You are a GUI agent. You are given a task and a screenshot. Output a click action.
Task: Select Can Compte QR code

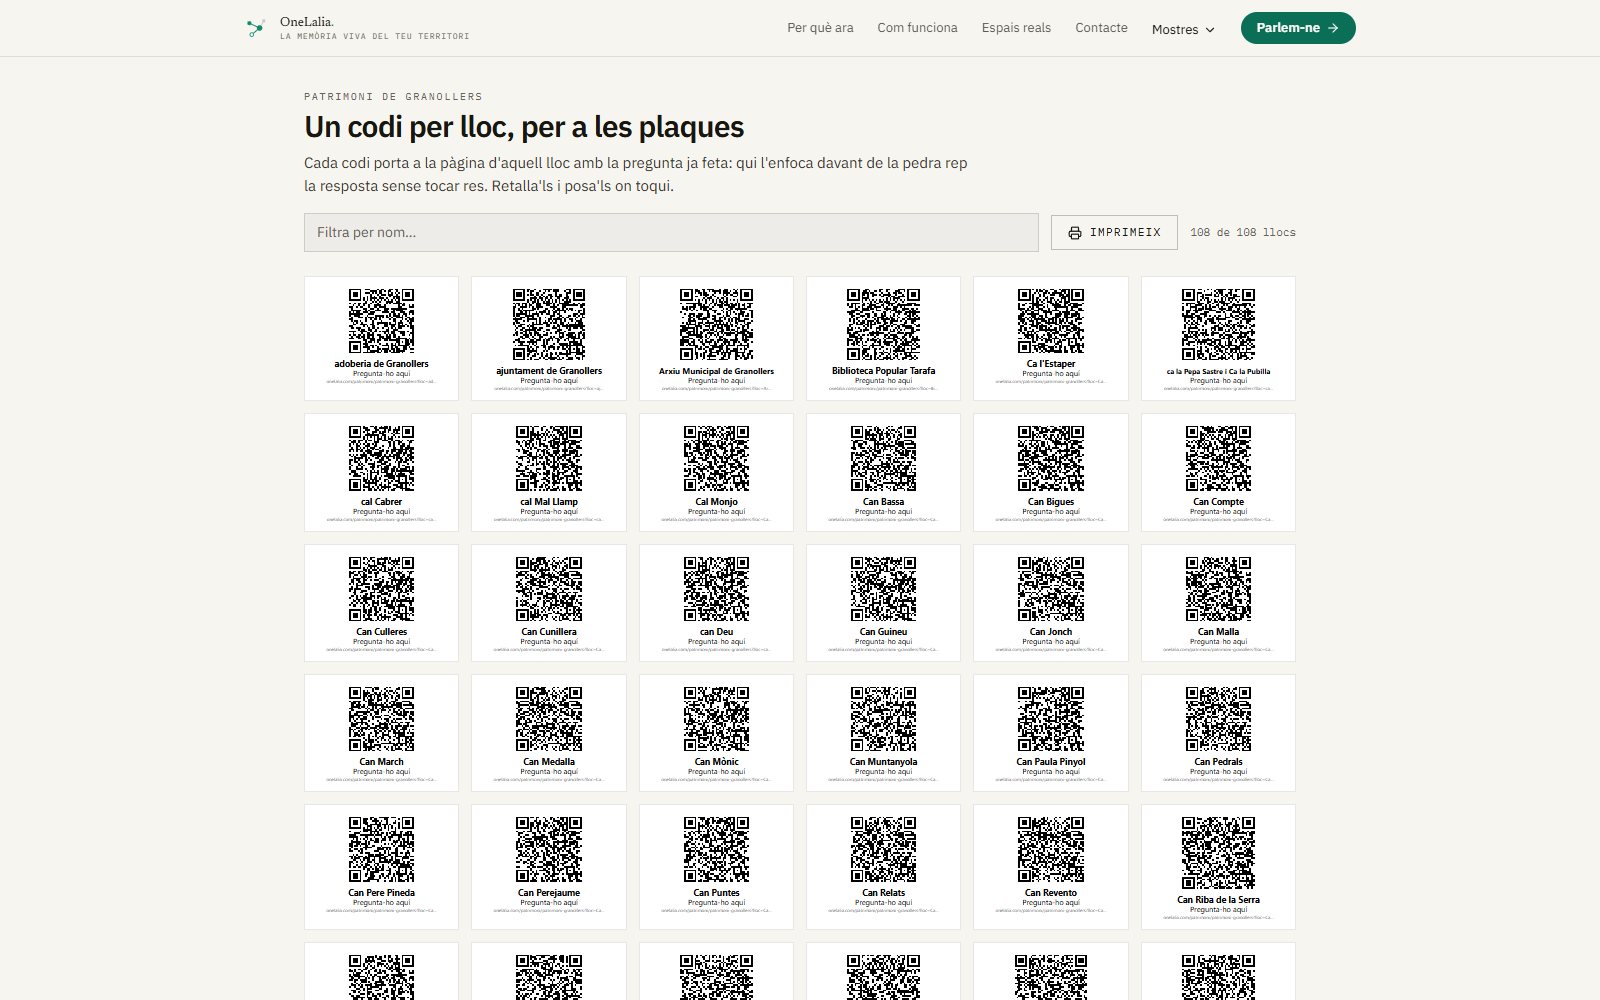click(x=1218, y=458)
